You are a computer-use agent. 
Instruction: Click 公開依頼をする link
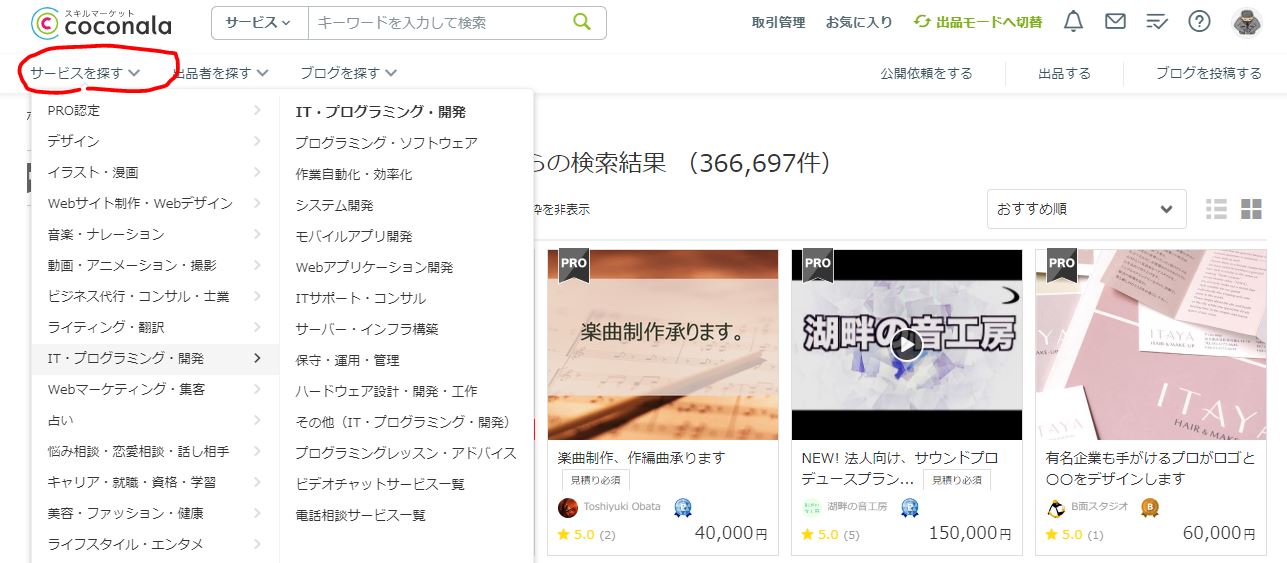click(x=926, y=73)
